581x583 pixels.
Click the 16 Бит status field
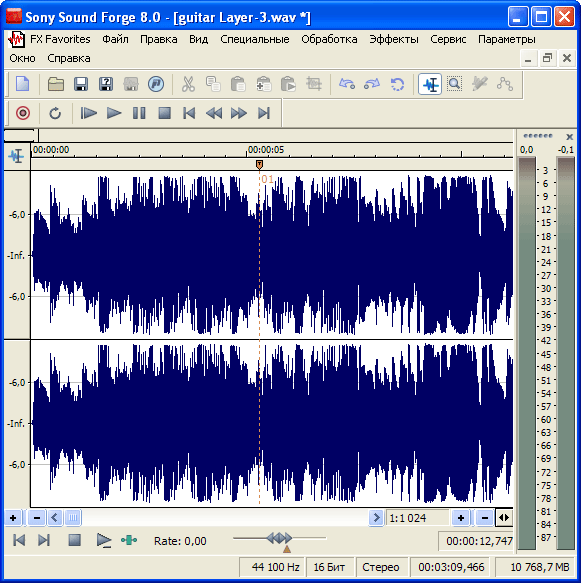tap(329, 567)
